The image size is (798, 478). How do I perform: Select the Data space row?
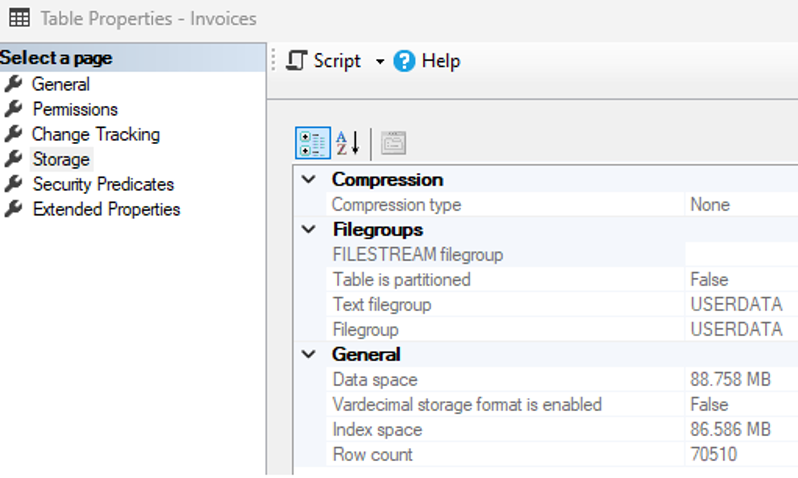coord(562,380)
